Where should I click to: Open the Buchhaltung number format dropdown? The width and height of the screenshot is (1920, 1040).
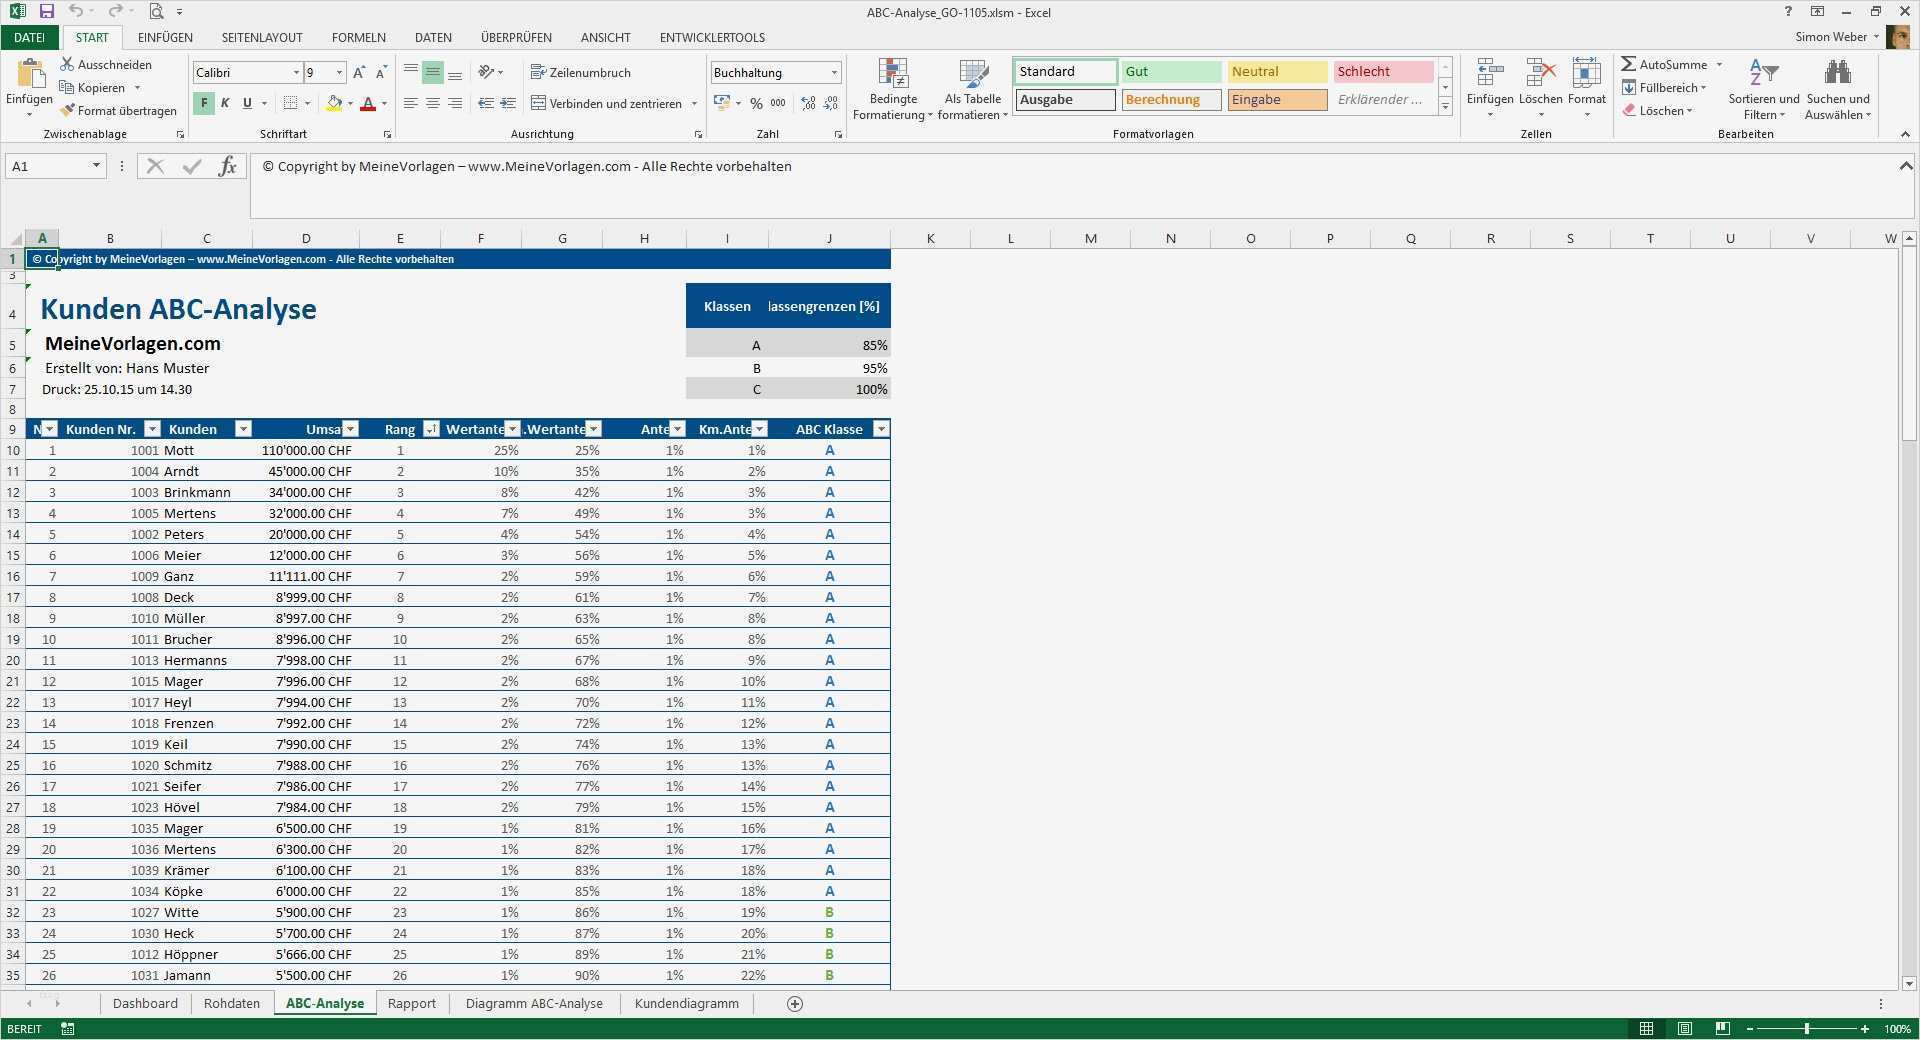click(x=833, y=72)
